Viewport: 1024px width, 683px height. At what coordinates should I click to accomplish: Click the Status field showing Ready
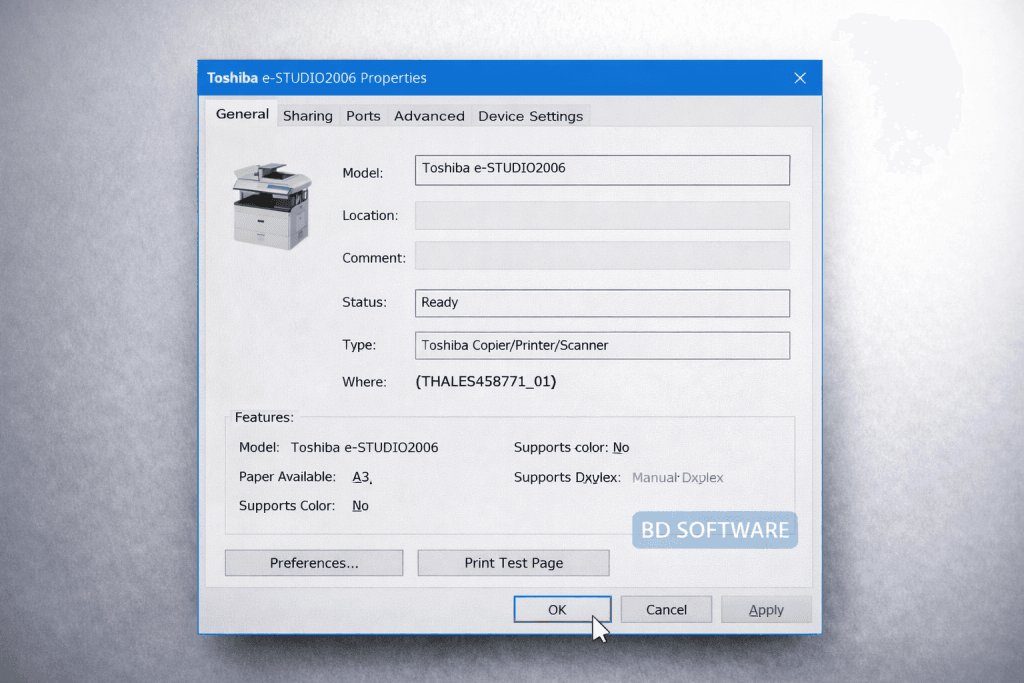pos(602,303)
